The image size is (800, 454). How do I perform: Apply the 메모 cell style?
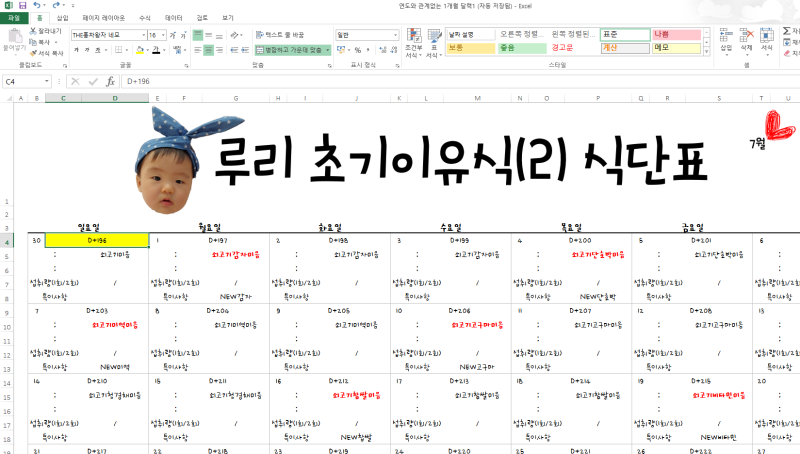click(x=677, y=48)
